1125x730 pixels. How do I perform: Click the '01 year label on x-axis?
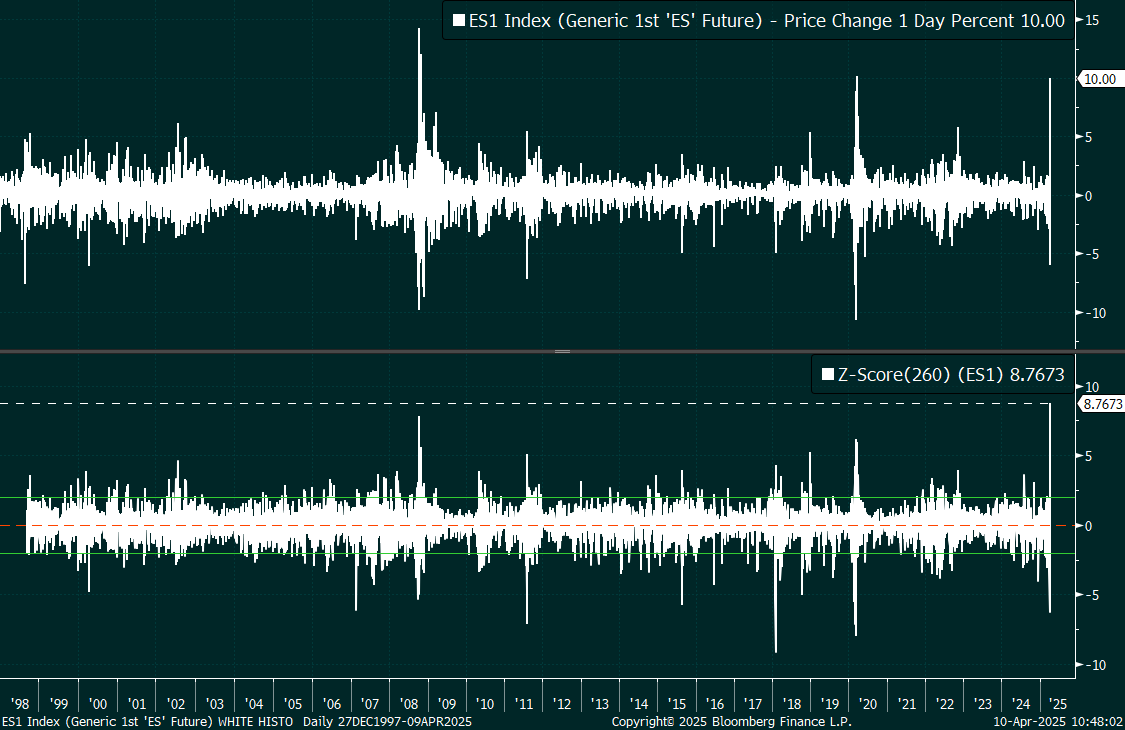tap(136, 704)
